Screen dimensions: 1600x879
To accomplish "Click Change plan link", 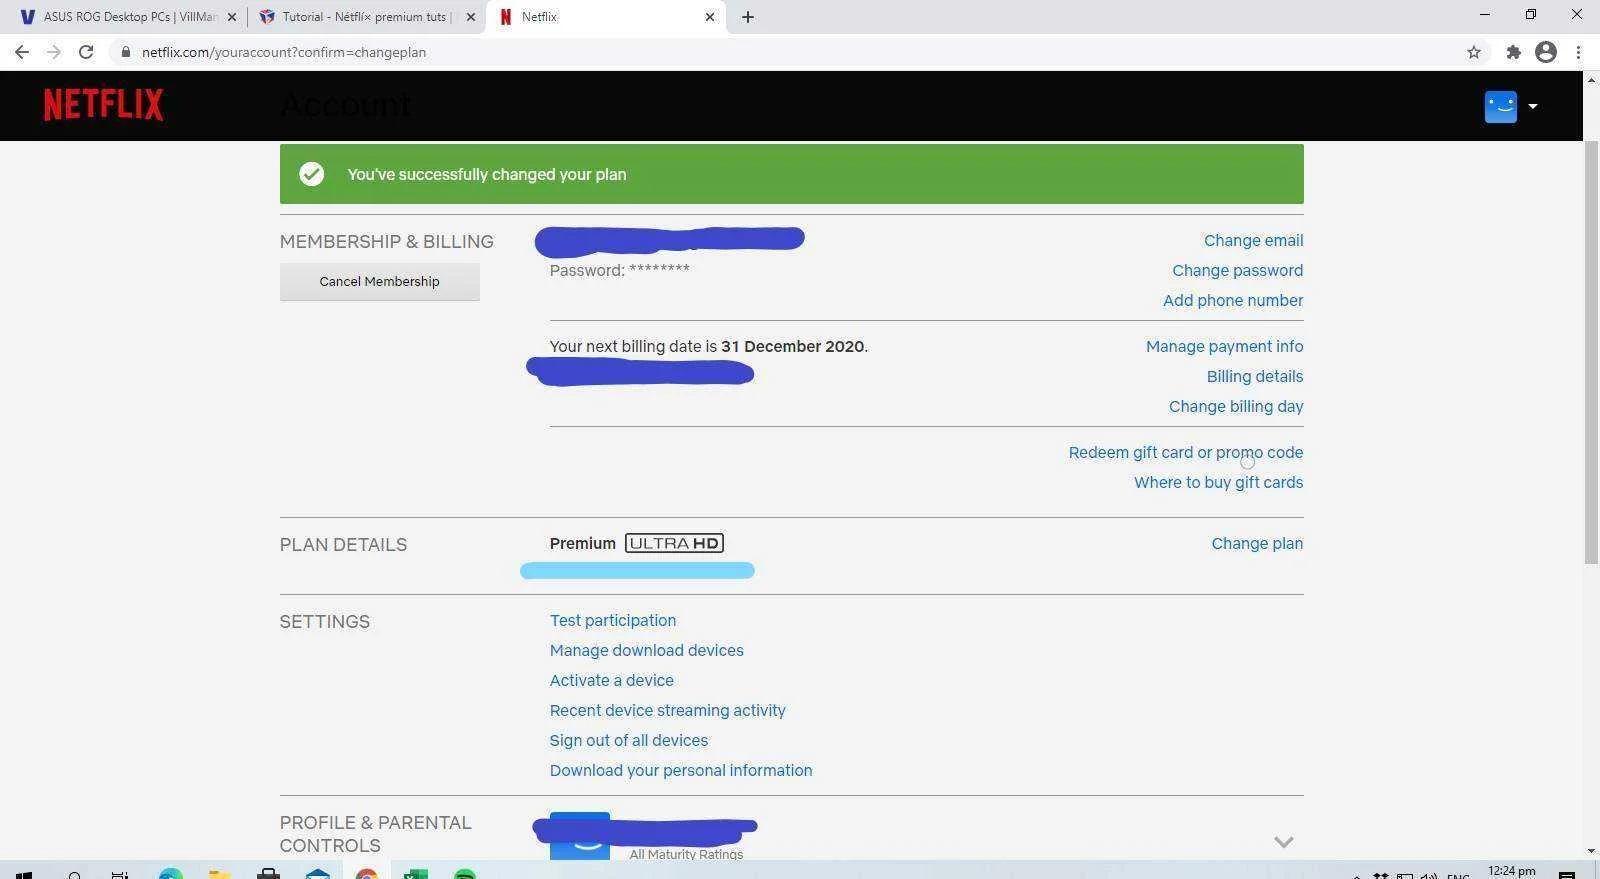I will 1257,543.
